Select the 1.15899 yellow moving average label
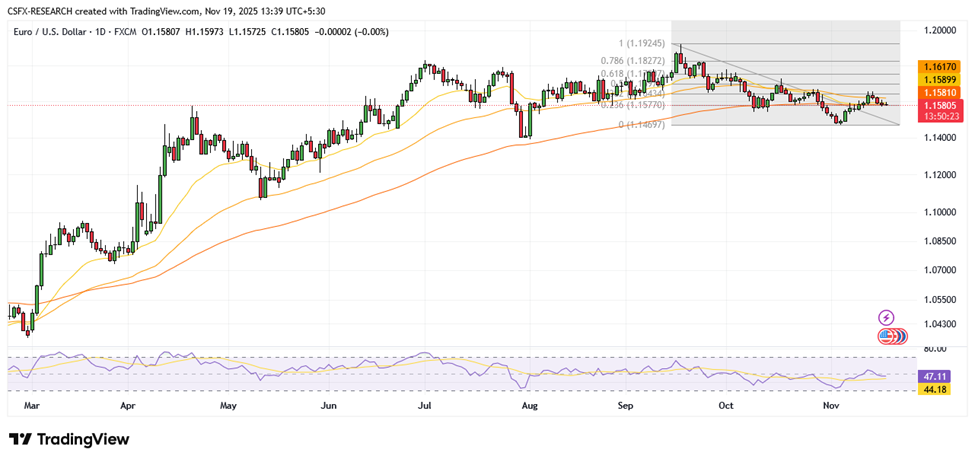Image resolution: width=975 pixels, height=462 pixels. (937, 78)
